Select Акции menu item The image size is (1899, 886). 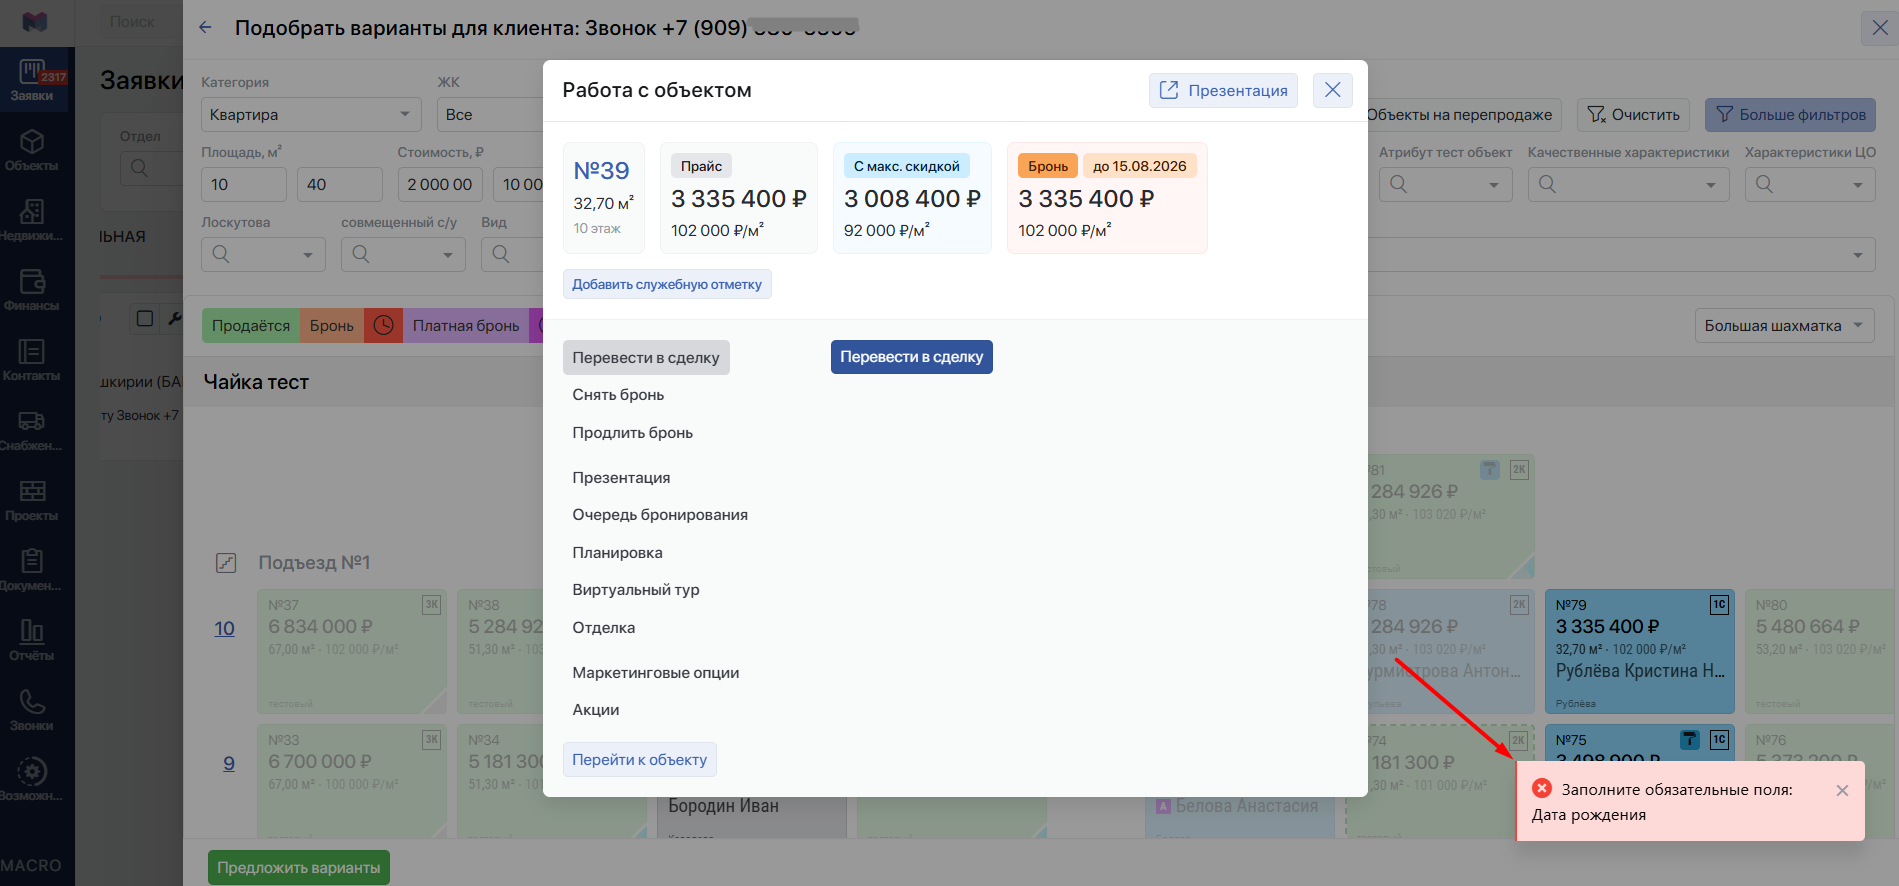[596, 710]
